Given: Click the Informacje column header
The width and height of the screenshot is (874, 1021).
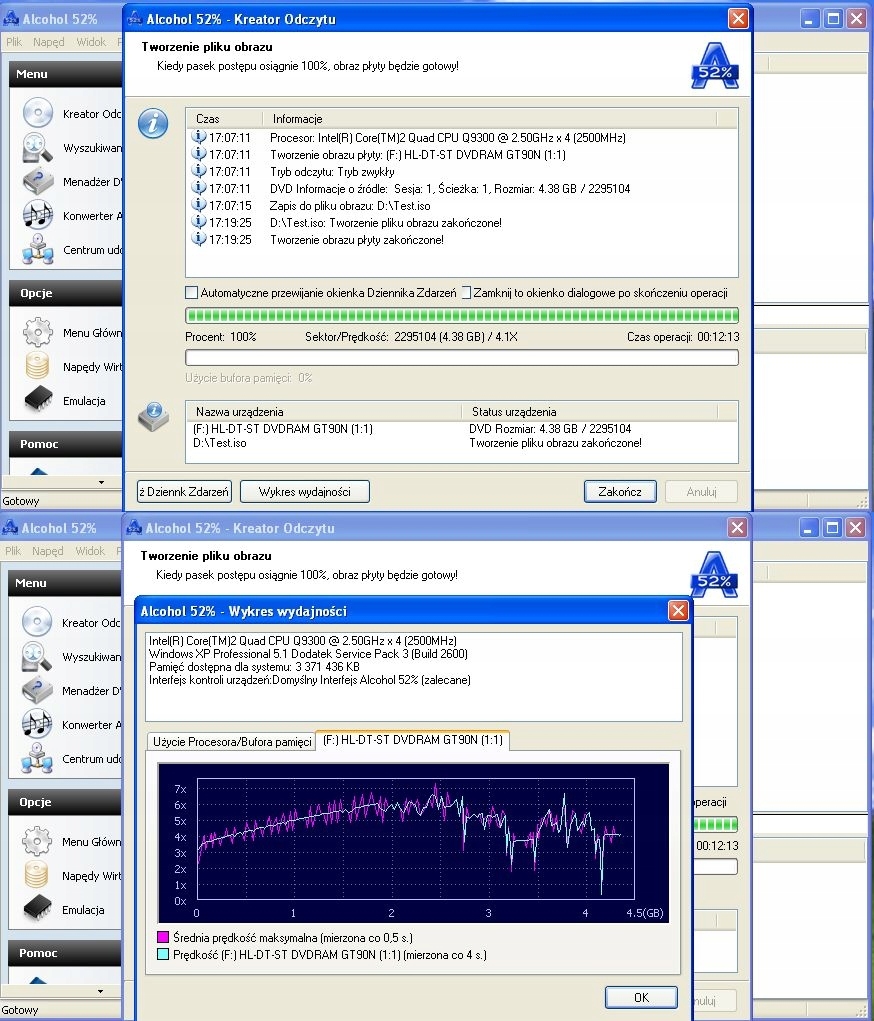Looking at the screenshot, I should point(490,119).
